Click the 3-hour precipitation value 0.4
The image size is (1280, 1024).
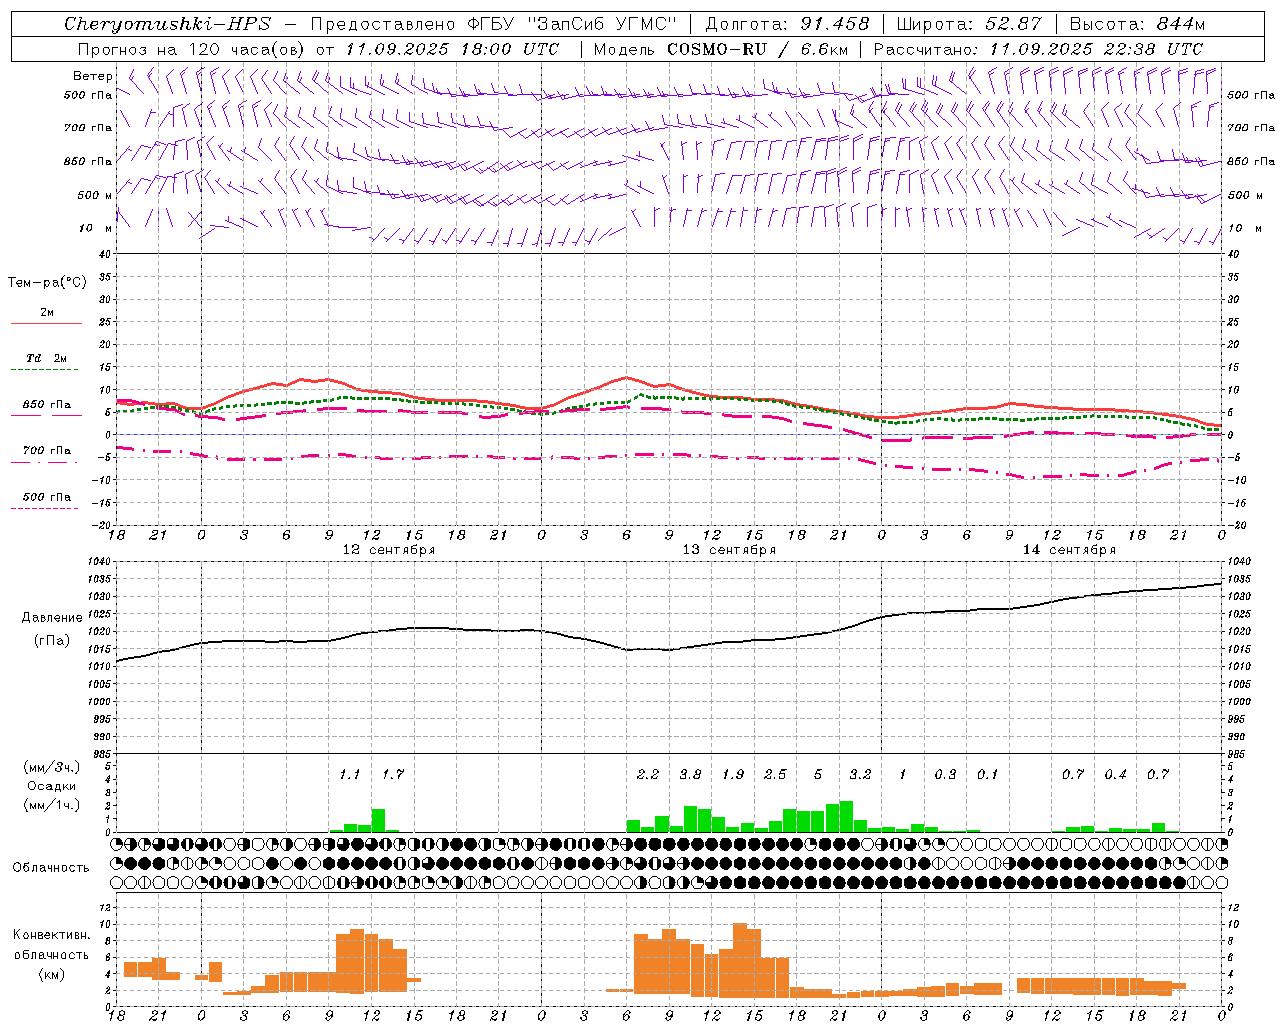pos(1115,774)
